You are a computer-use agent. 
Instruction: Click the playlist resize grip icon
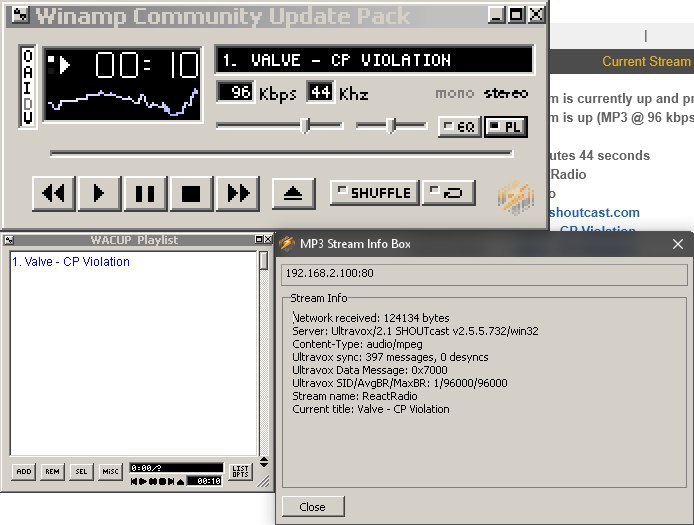[264, 482]
